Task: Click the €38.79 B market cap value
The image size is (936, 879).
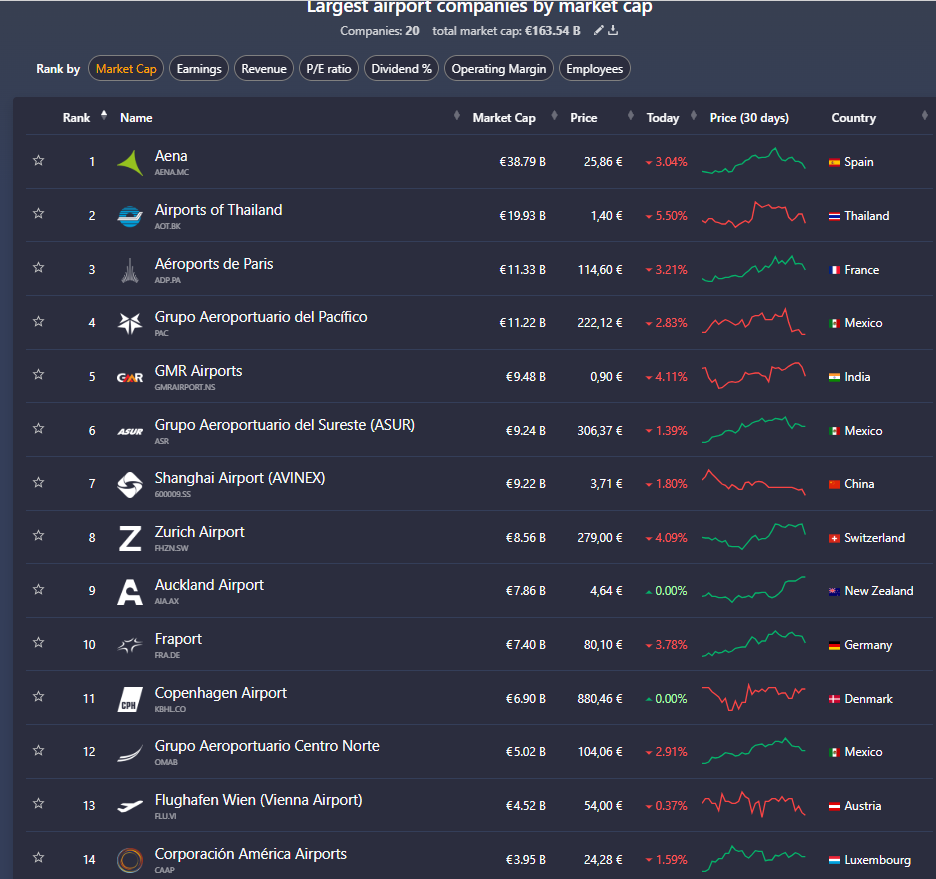Action: (x=522, y=162)
